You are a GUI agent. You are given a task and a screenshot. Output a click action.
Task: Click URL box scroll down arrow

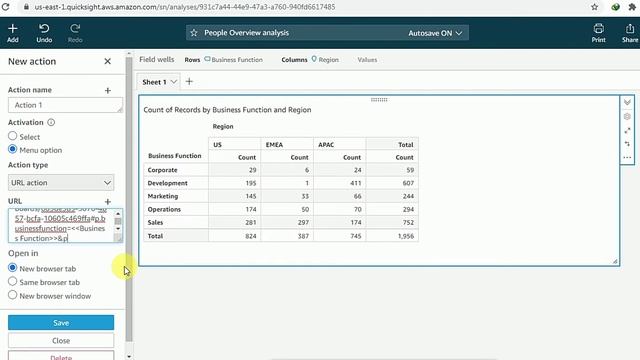tap(118, 229)
